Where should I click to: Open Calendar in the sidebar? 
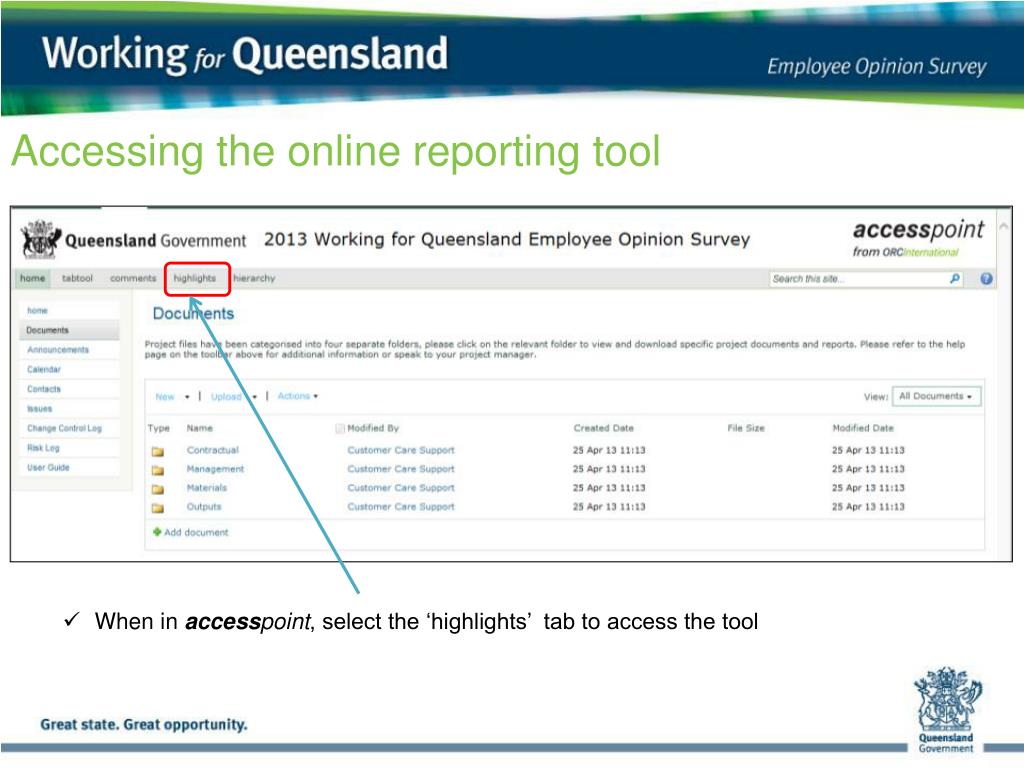(44, 370)
